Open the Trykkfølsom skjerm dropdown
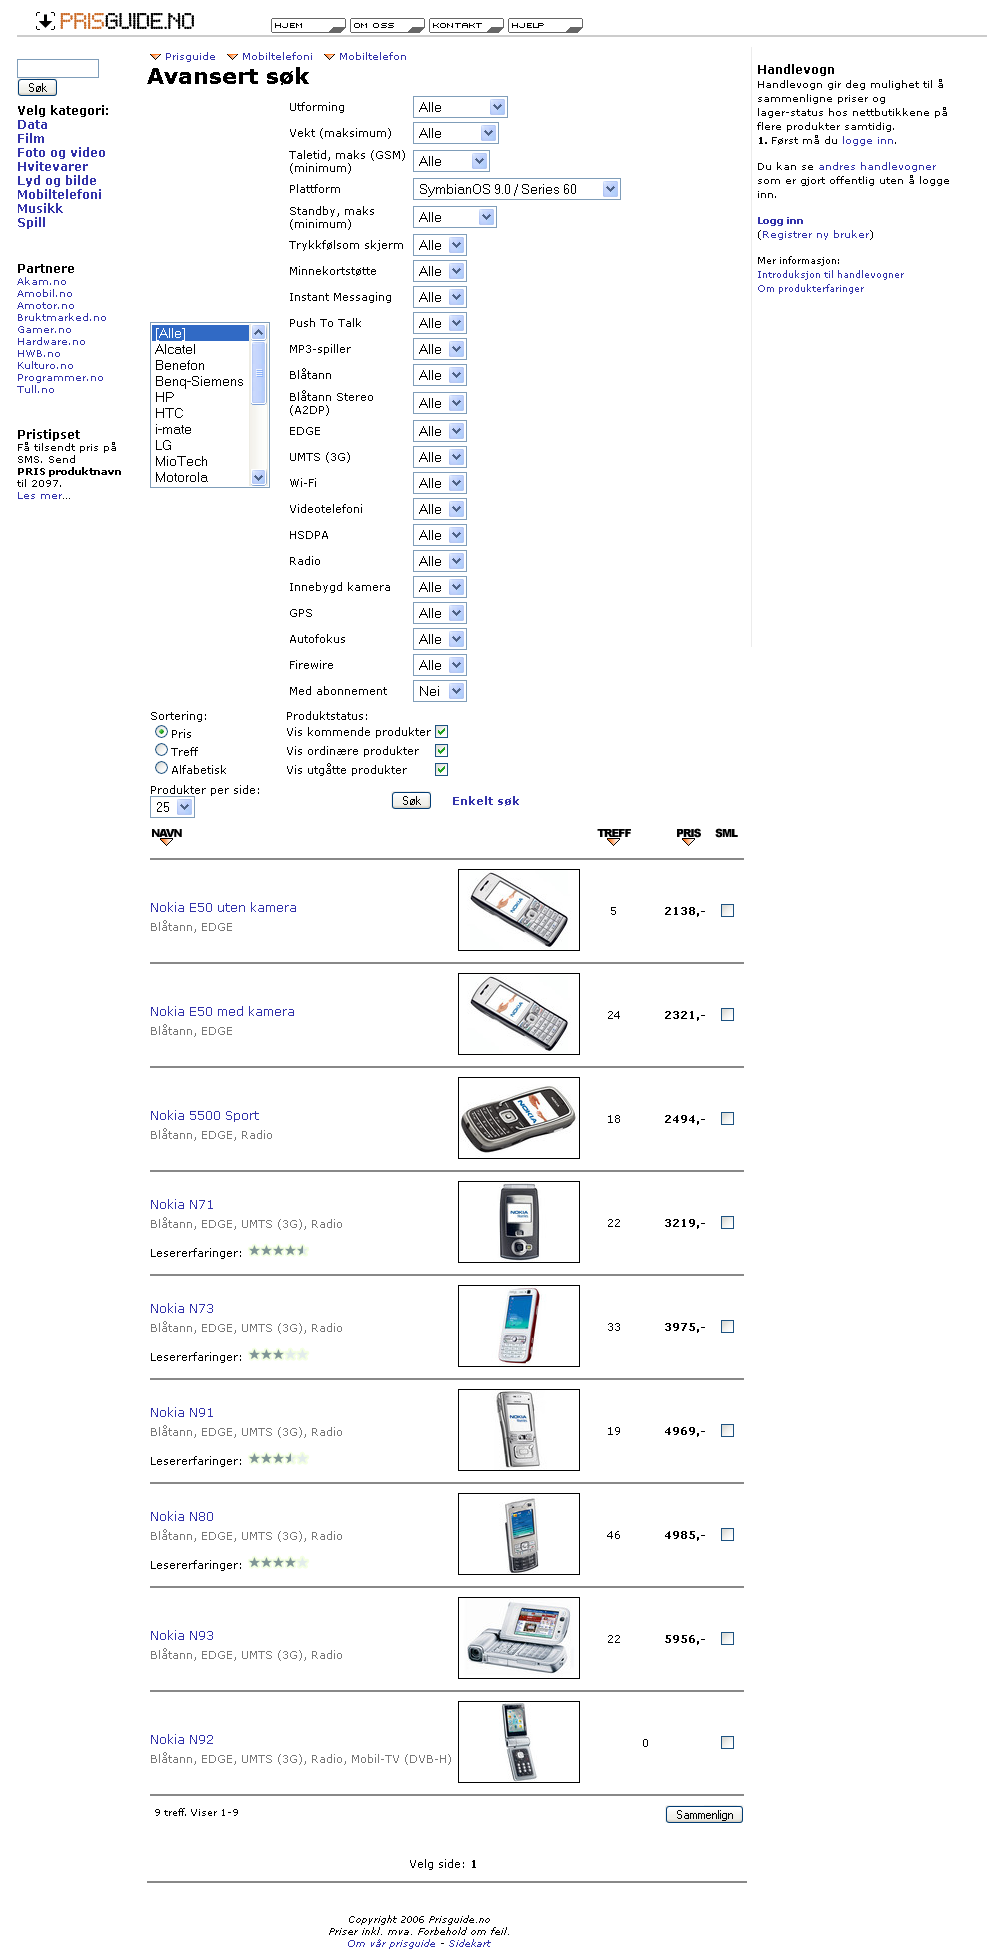 [x=440, y=245]
